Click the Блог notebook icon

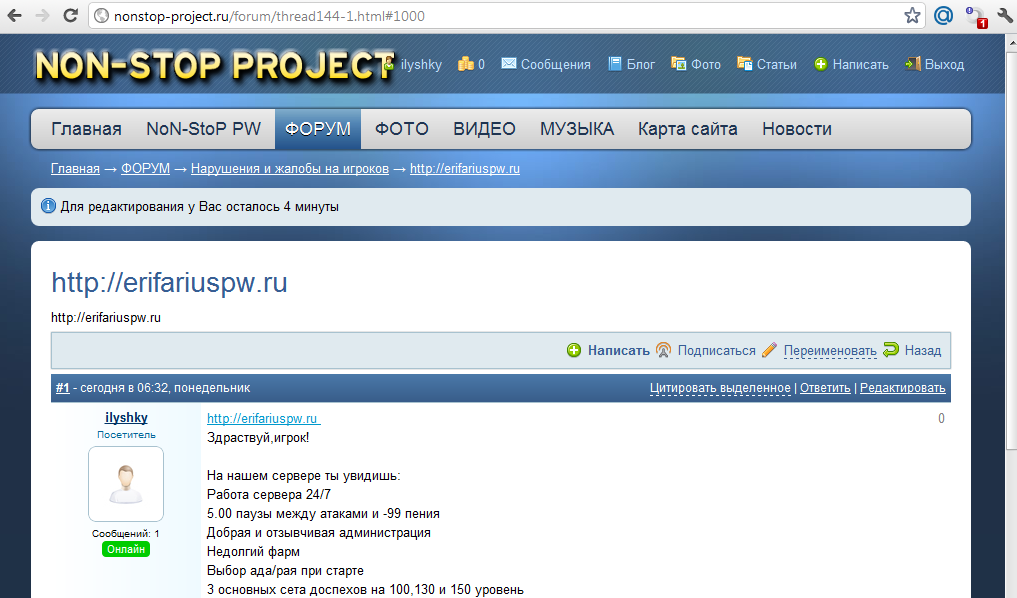614,64
